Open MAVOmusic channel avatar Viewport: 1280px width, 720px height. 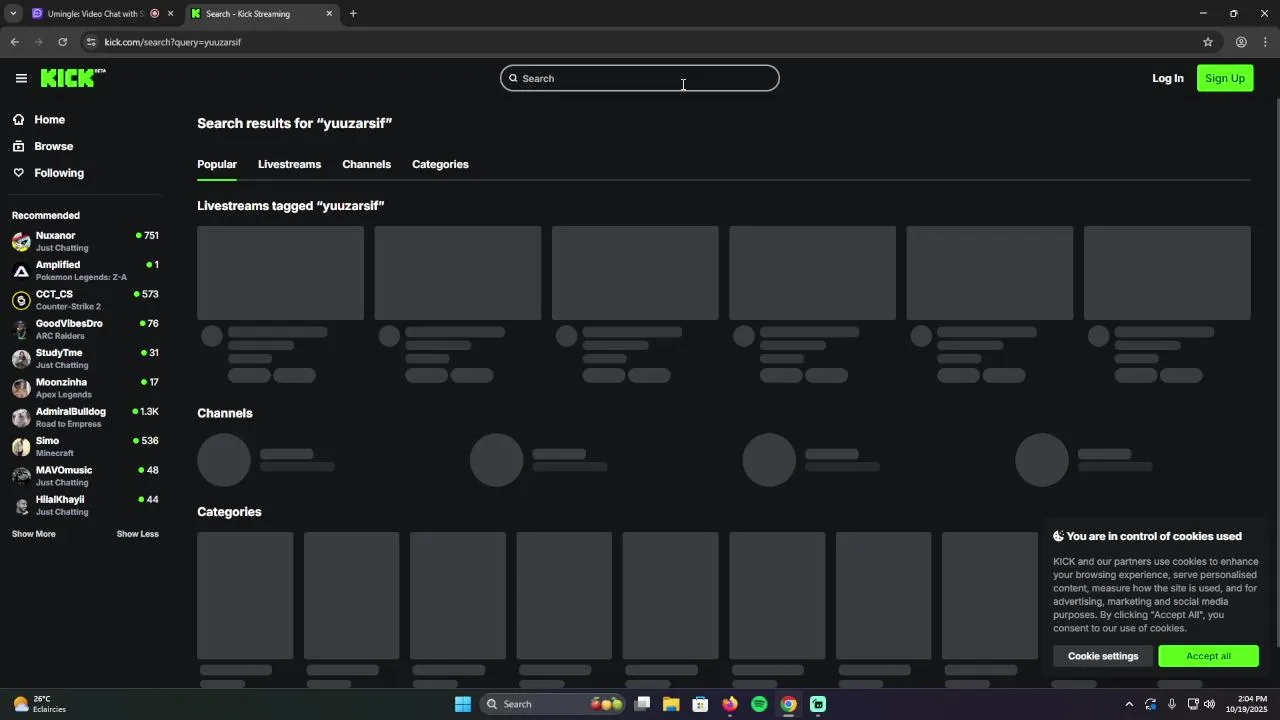pyautogui.click(x=21, y=476)
